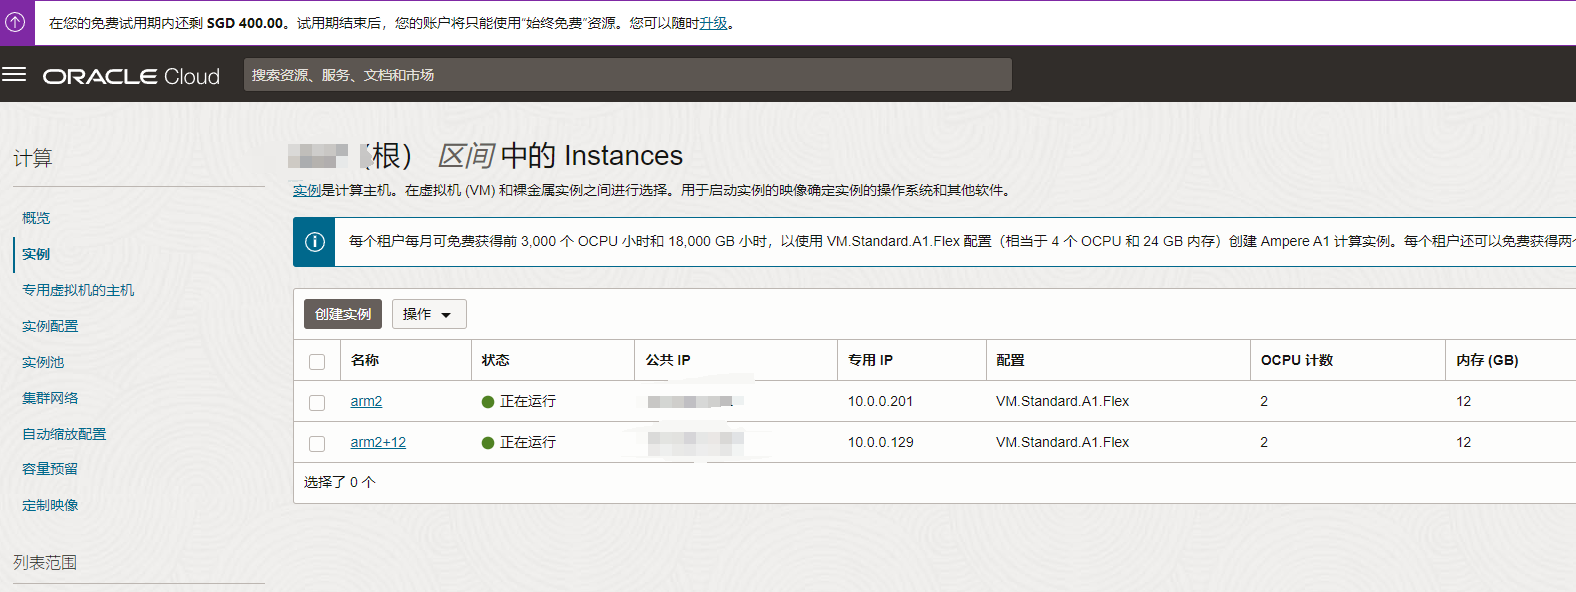Open 集群网络 sidebar item
Viewport: 1576px width, 592px height.
50,398
